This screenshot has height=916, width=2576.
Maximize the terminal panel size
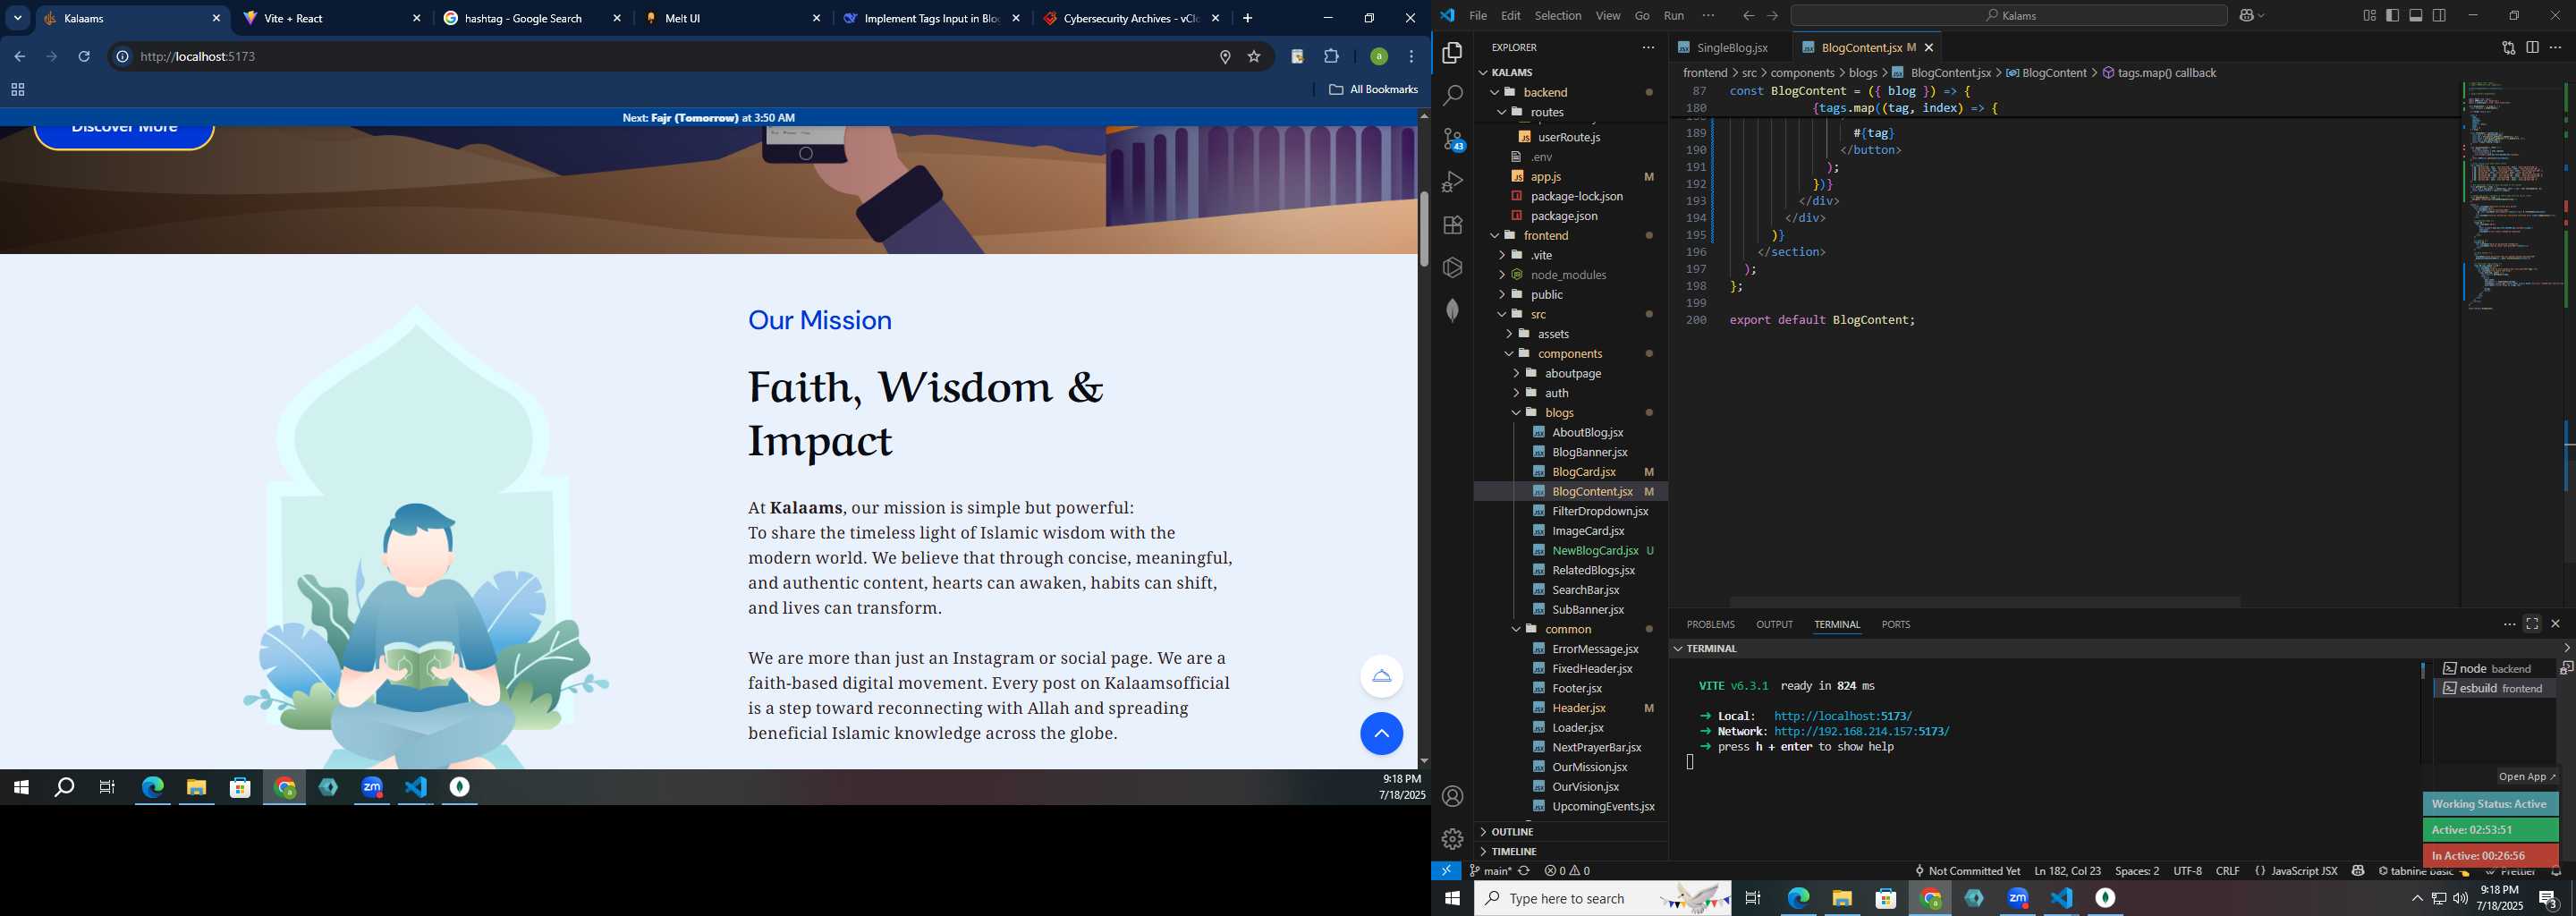point(2532,624)
